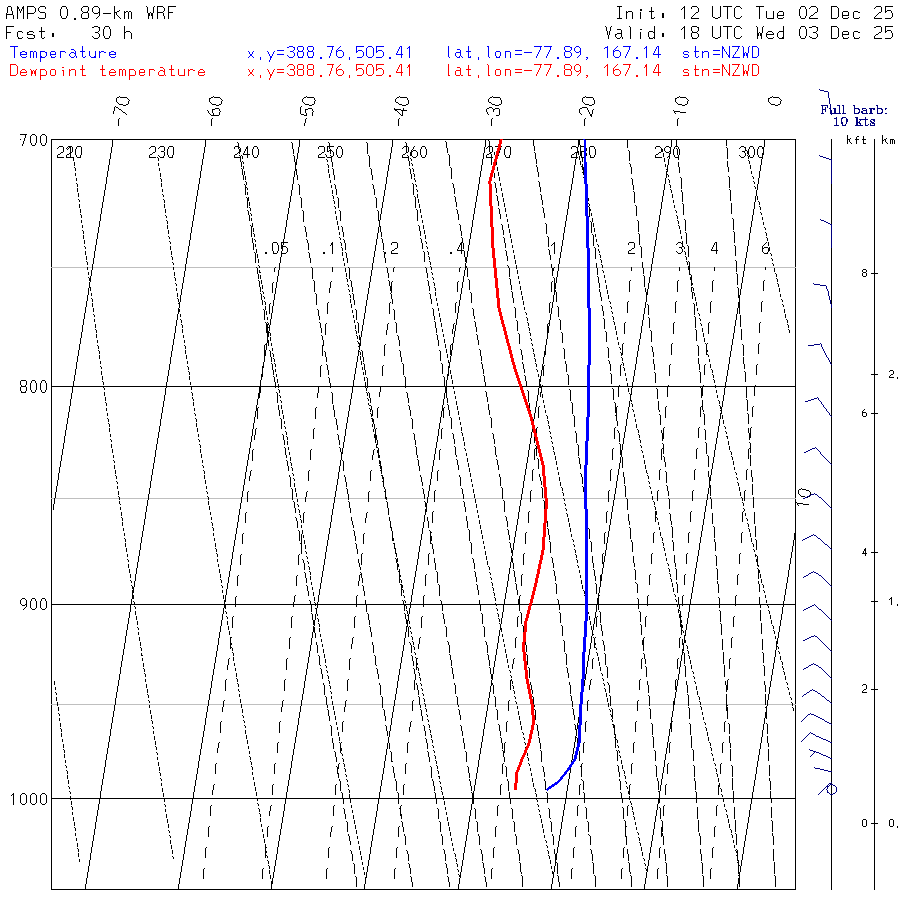Click the surface wind circle near 1000 hPa
Viewport: 900px width, 900px height.
[x=832, y=789]
